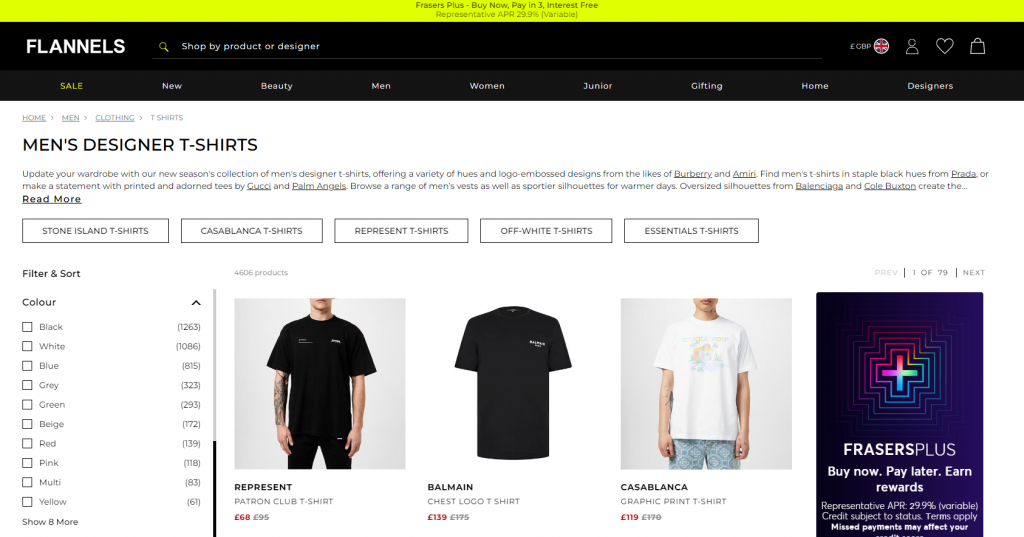Click the filter panel scrollbar

(x=214, y=413)
